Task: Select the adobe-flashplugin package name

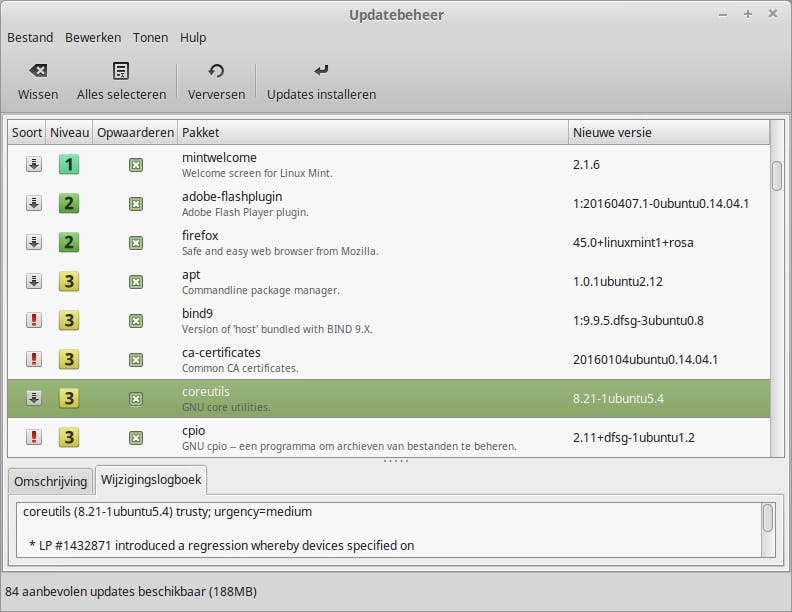Action: pos(232,196)
